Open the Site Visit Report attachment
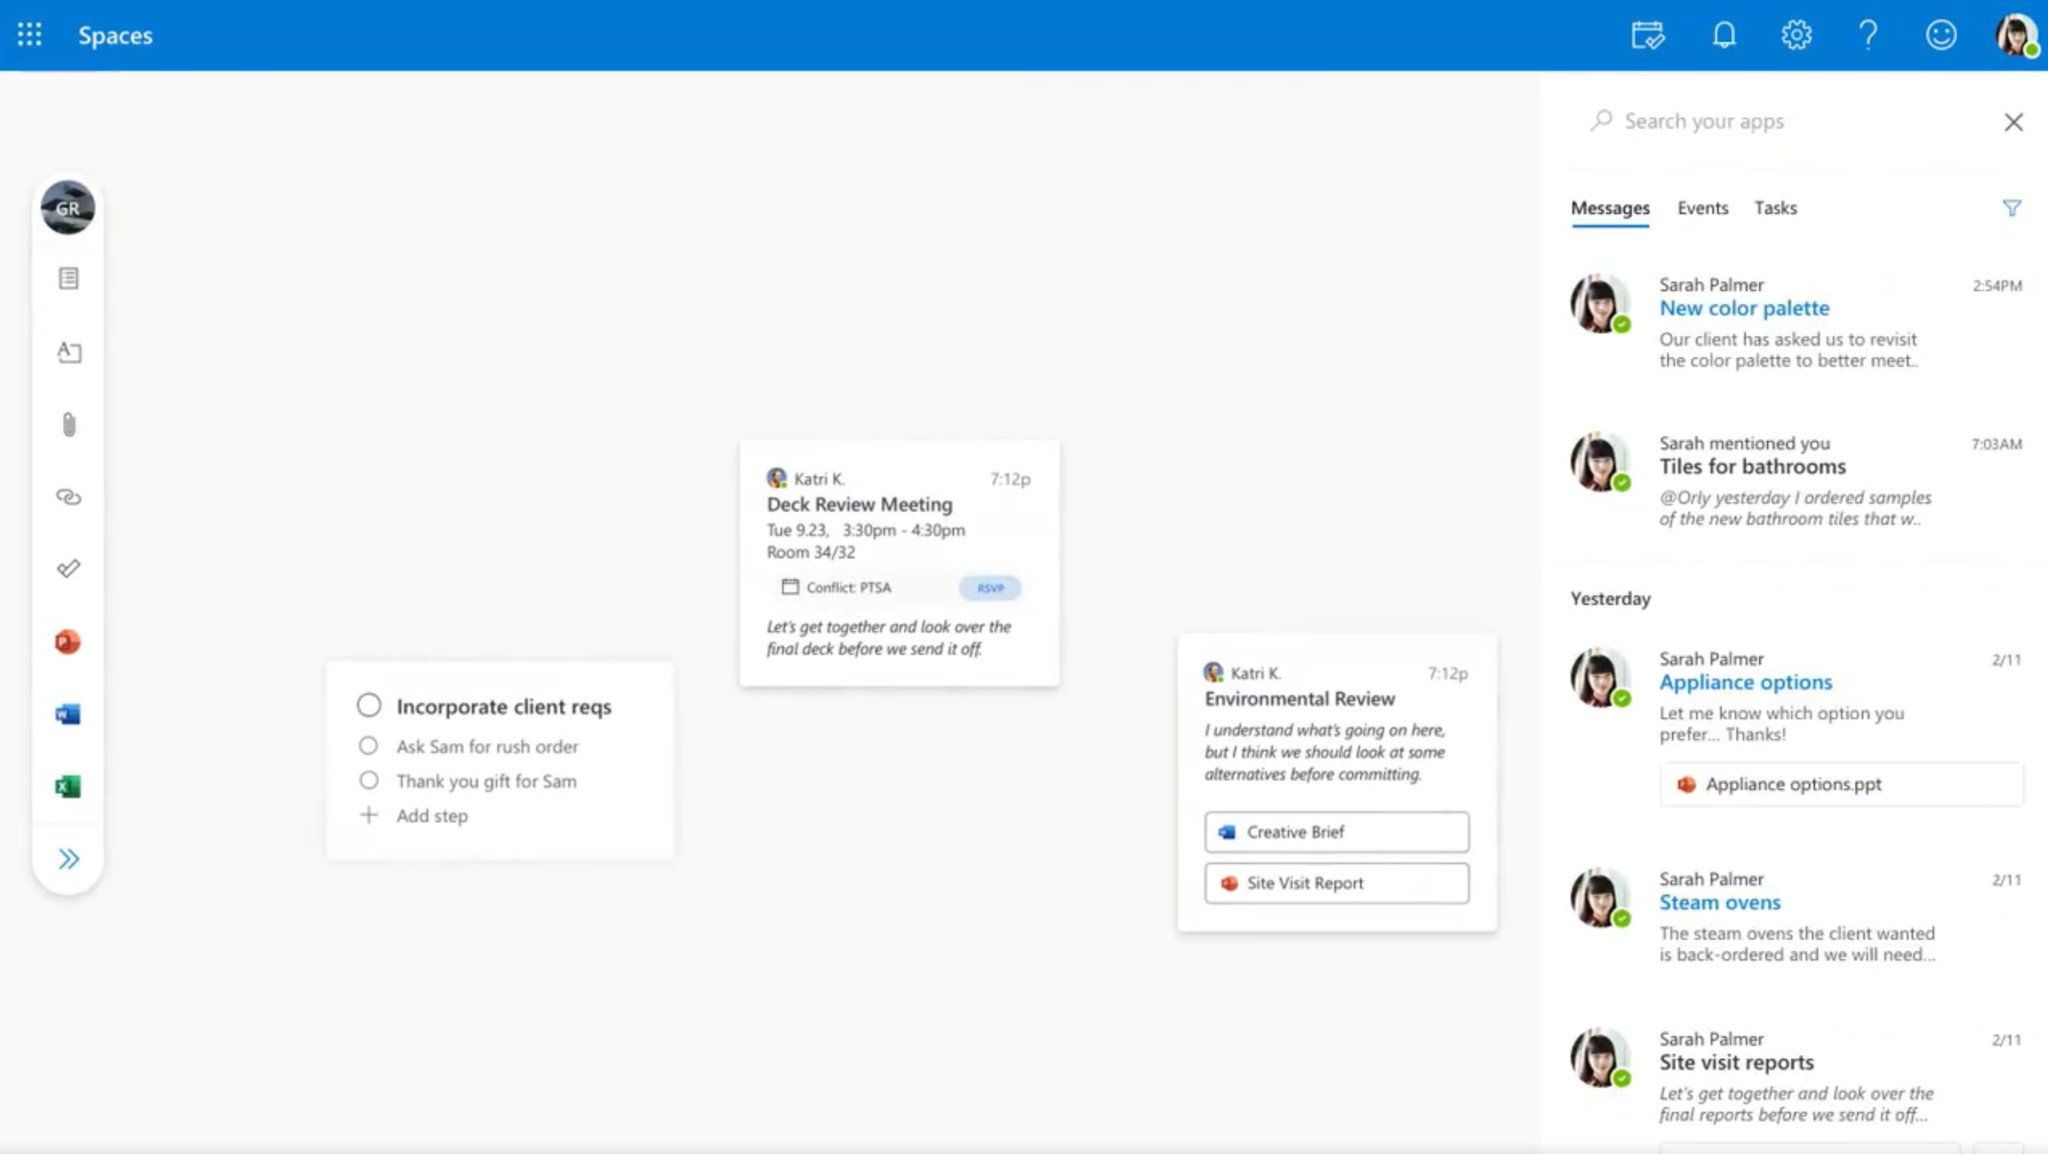The image size is (2048, 1154). tap(1337, 883)
